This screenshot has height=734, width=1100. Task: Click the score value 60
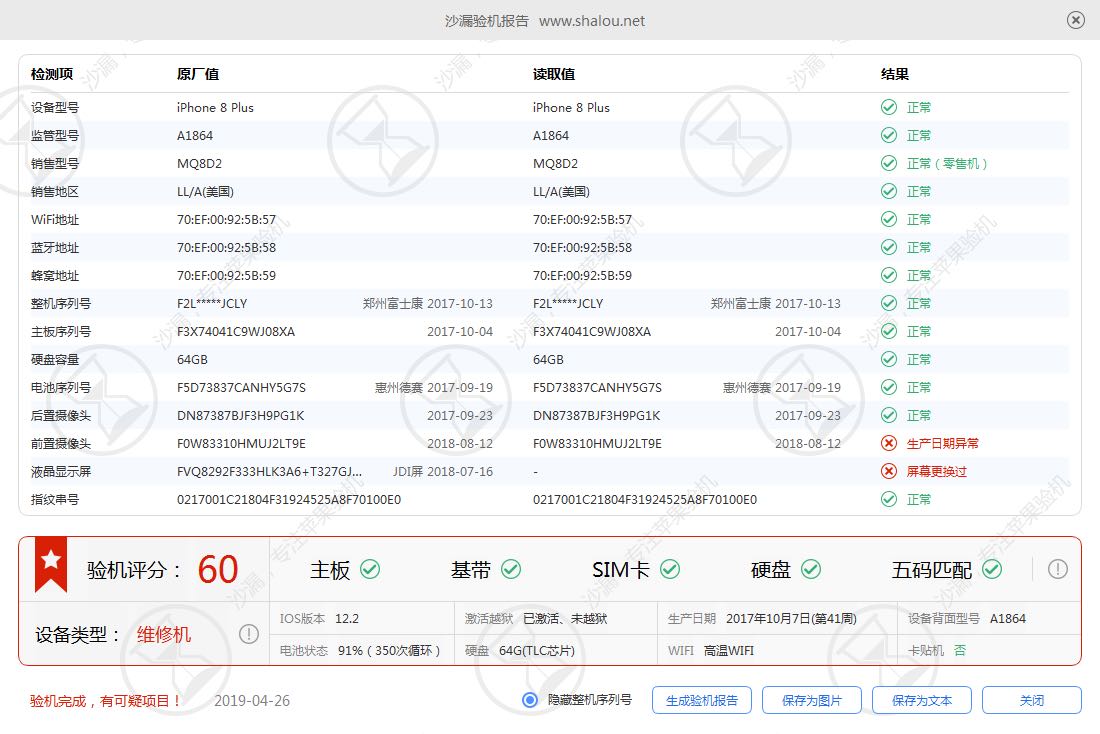point(218,569)
